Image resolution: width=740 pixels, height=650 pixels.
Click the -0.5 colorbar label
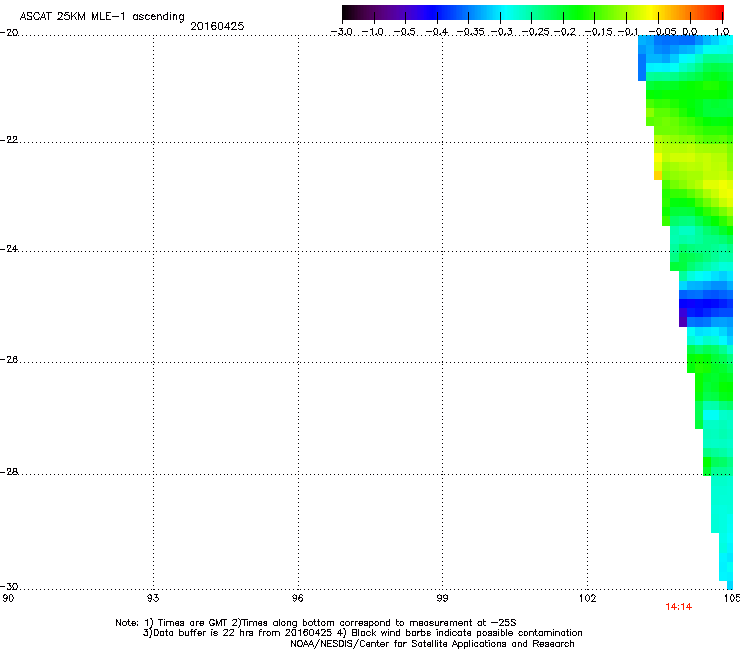tap(404, 32)
